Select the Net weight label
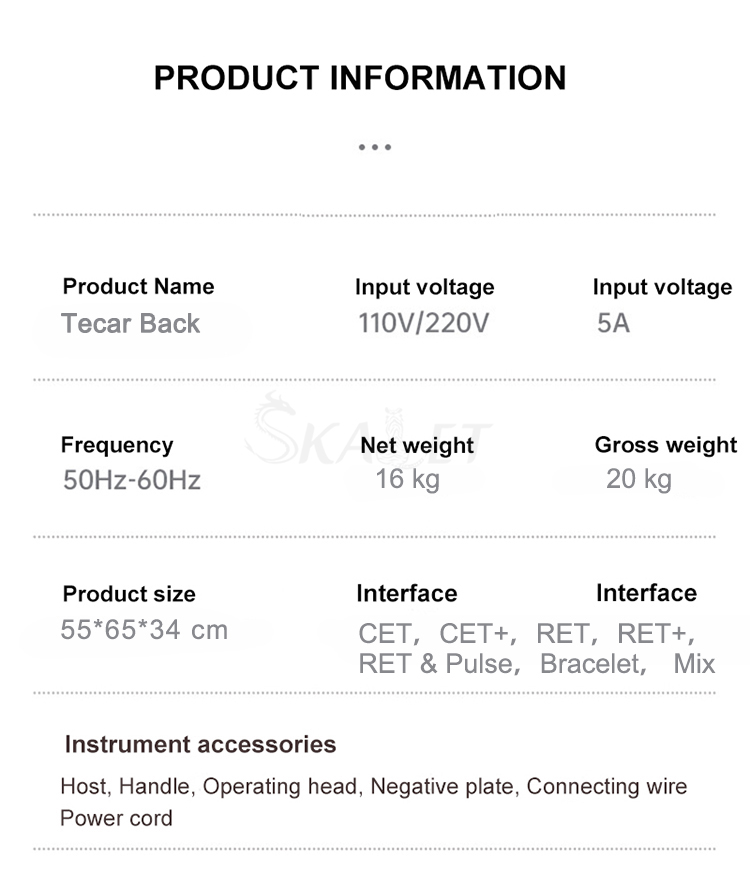Screen dimensions: 750x889 [417, 446]
